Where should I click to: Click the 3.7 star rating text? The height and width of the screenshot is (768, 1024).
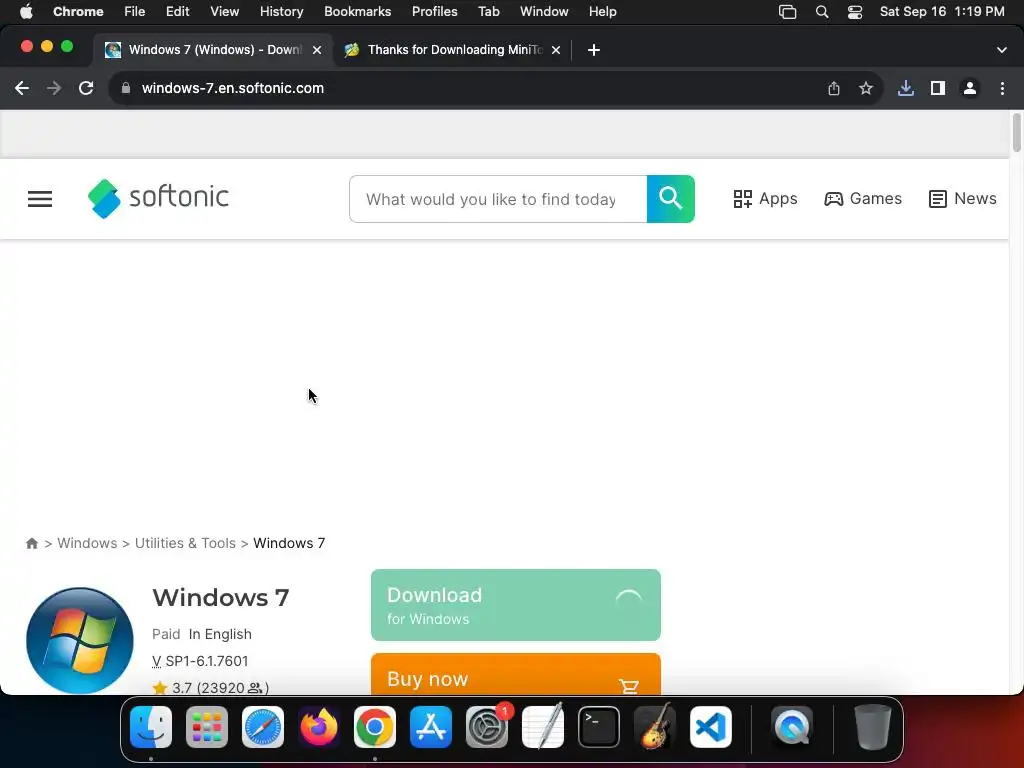pyautogui.click(x=210, y=688)
